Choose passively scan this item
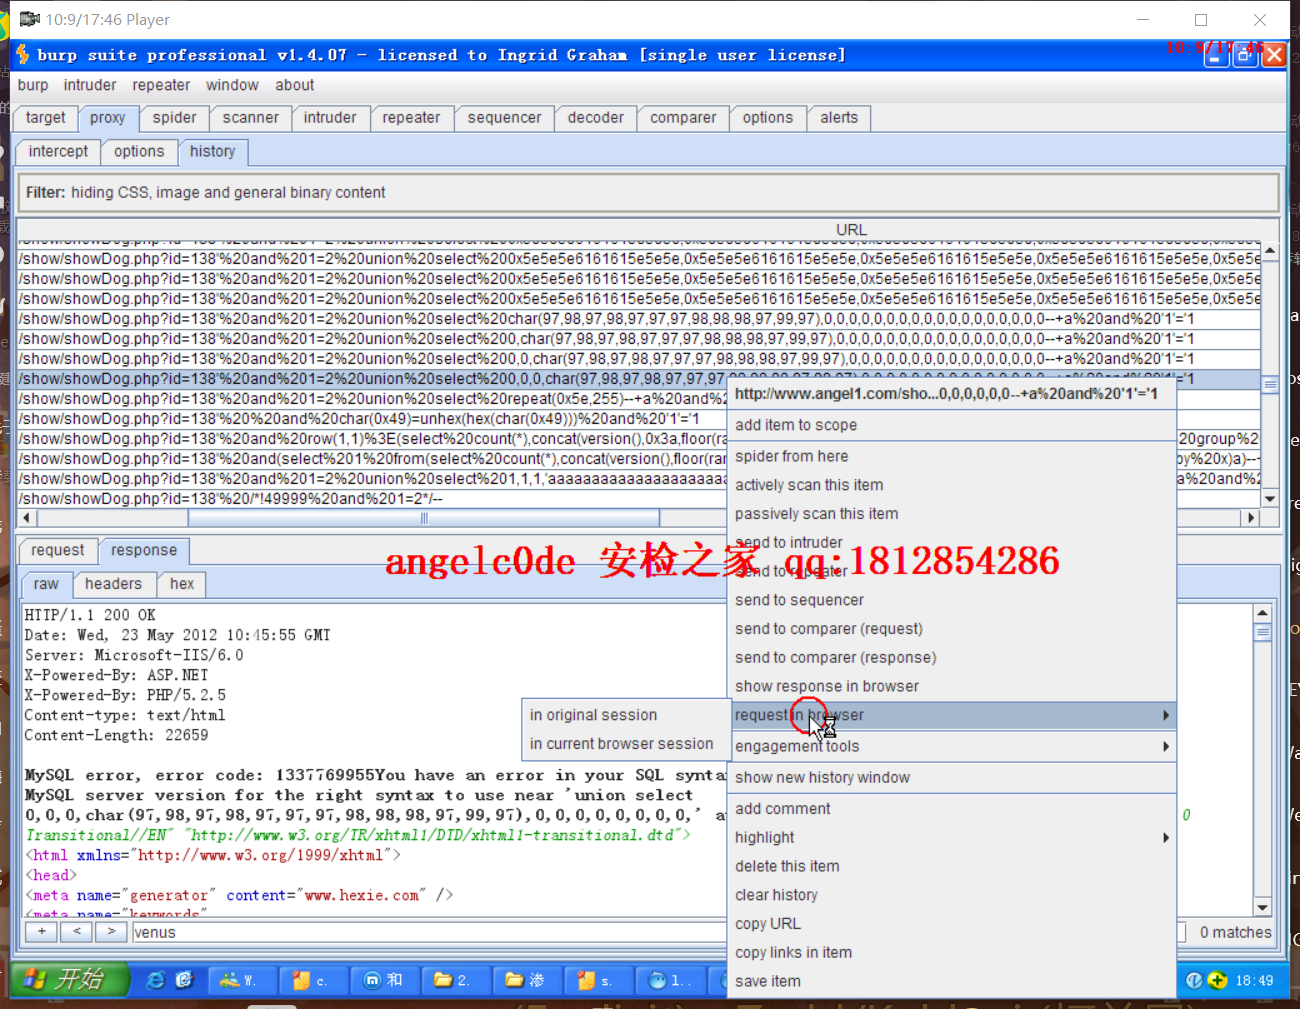Screen dimensions: 1300x1009 tap(951, 515)
